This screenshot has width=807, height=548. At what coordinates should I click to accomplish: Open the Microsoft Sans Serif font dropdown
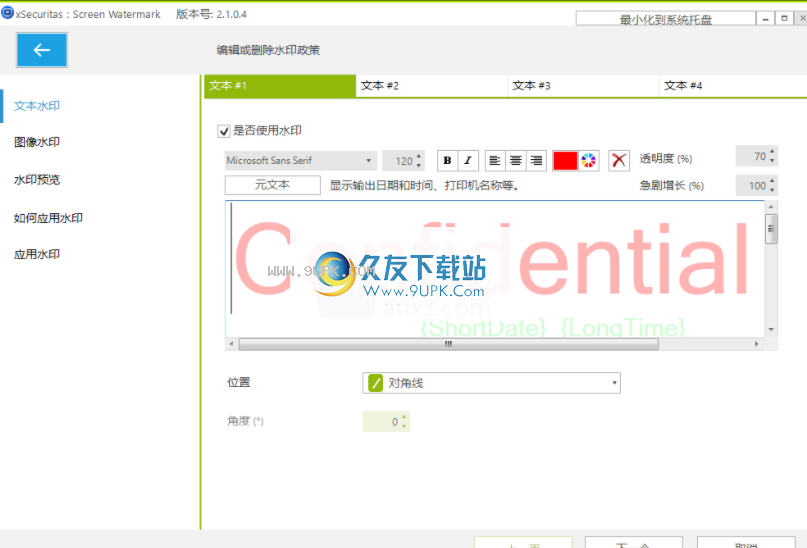(x=301, y=161)
